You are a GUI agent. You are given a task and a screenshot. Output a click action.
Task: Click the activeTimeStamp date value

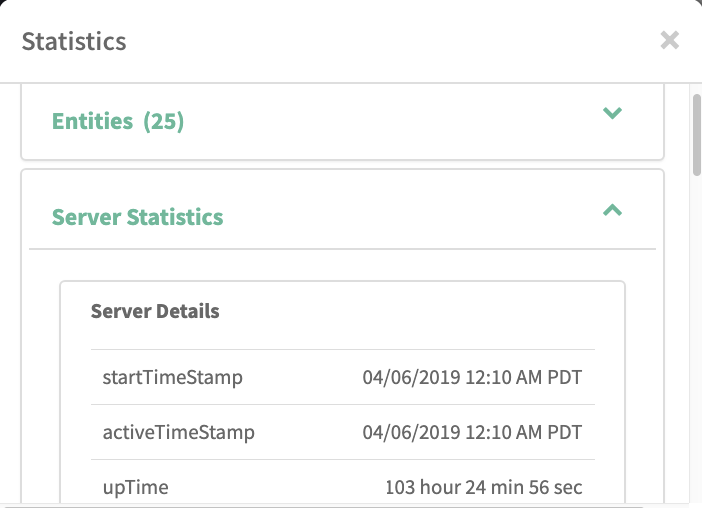pyautogui.click(x=472, y=432)
